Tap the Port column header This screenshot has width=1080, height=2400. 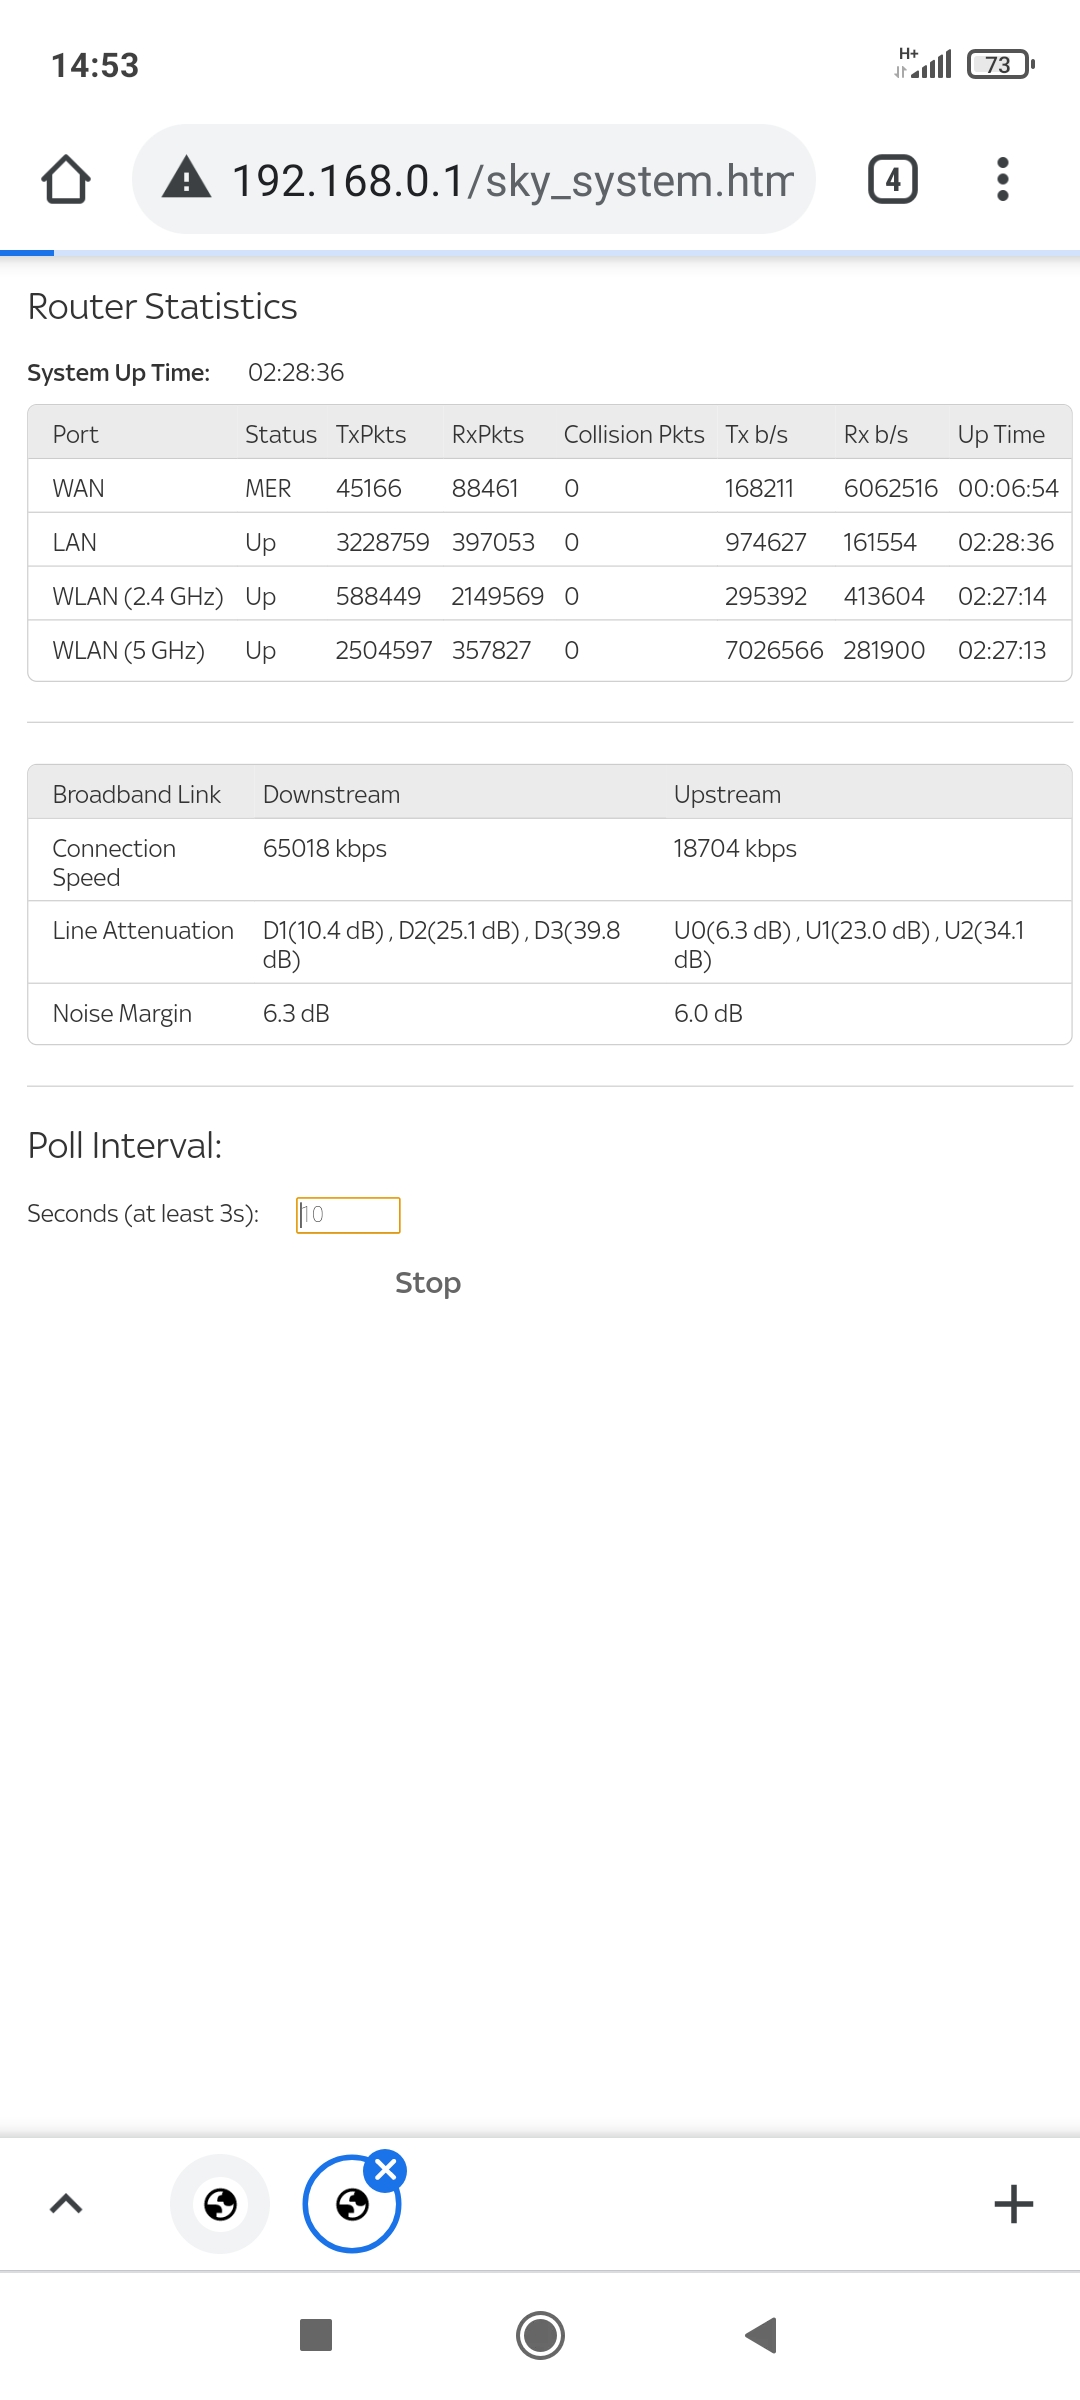[76, 434]
